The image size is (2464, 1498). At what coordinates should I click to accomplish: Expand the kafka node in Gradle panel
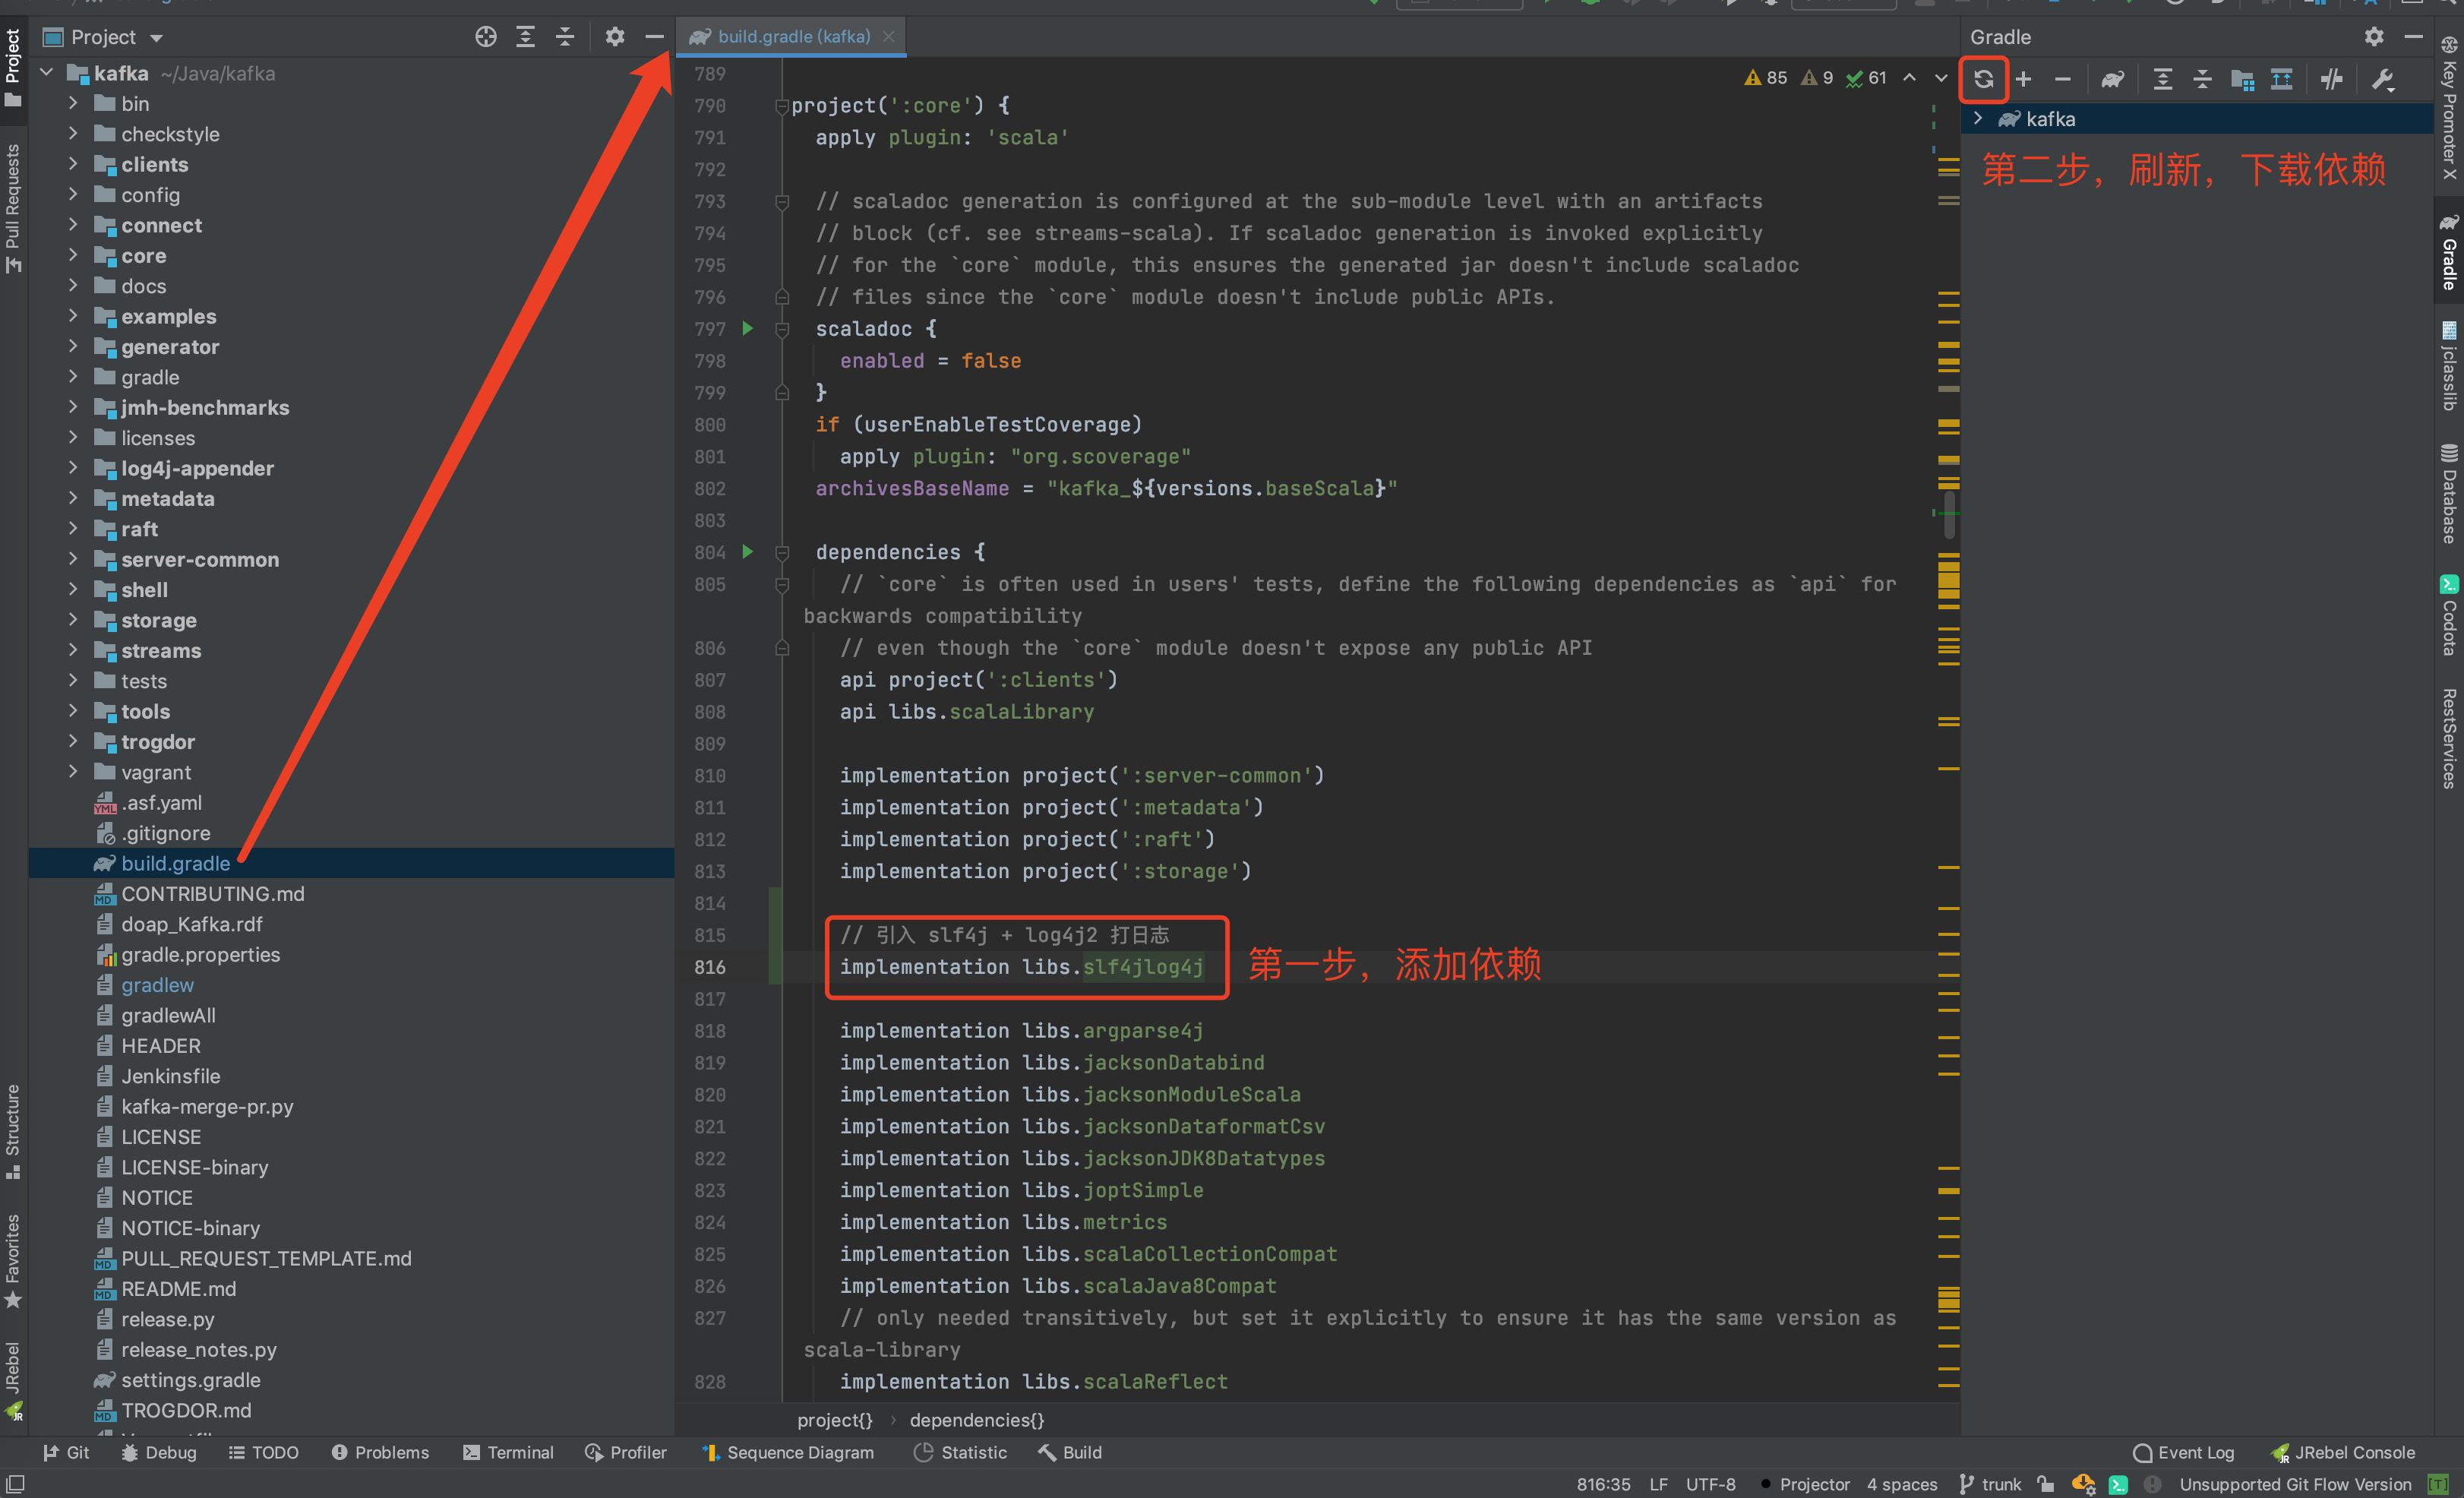(1977, 119)
